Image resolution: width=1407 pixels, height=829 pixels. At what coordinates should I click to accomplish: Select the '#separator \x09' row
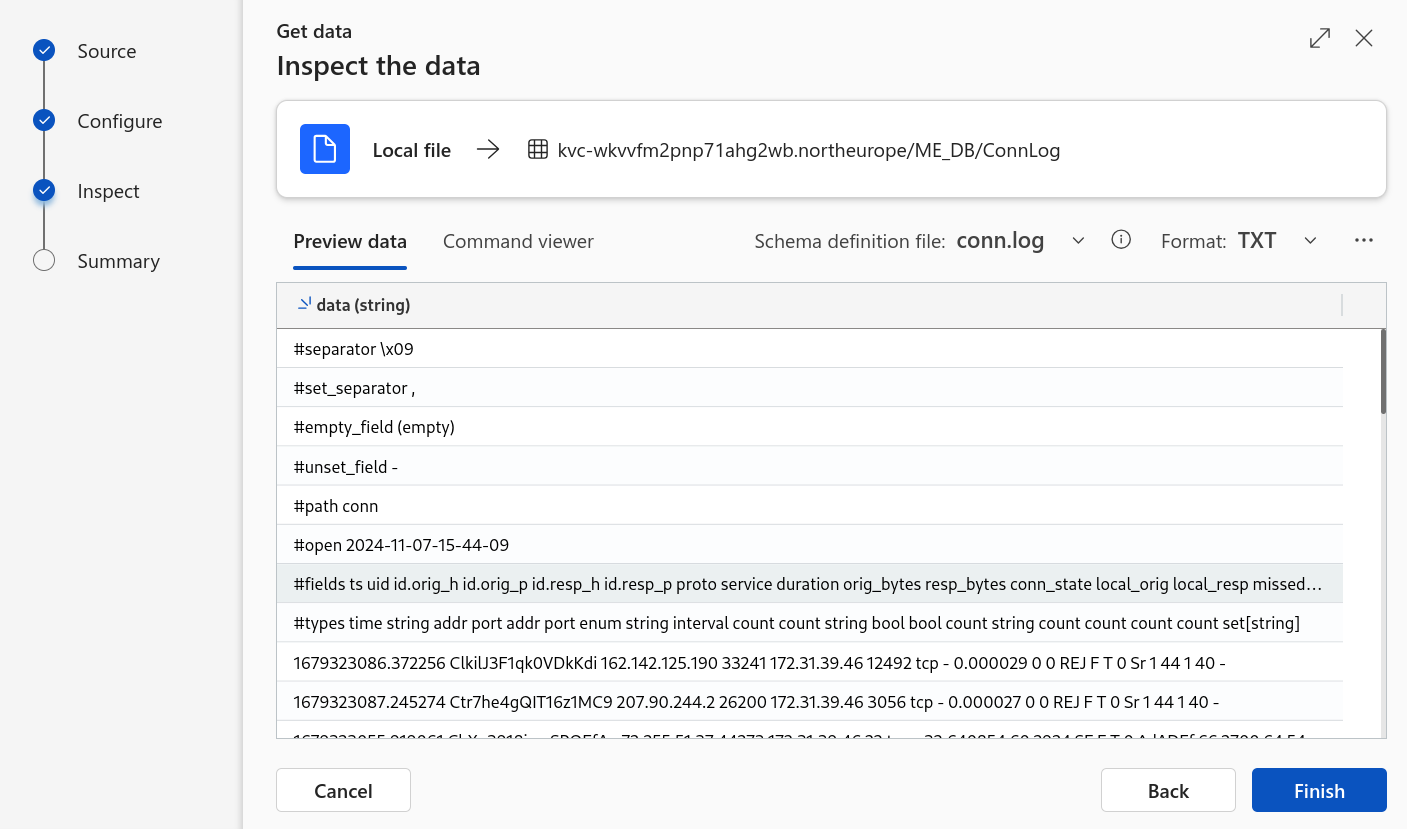(x=810, y=349)
